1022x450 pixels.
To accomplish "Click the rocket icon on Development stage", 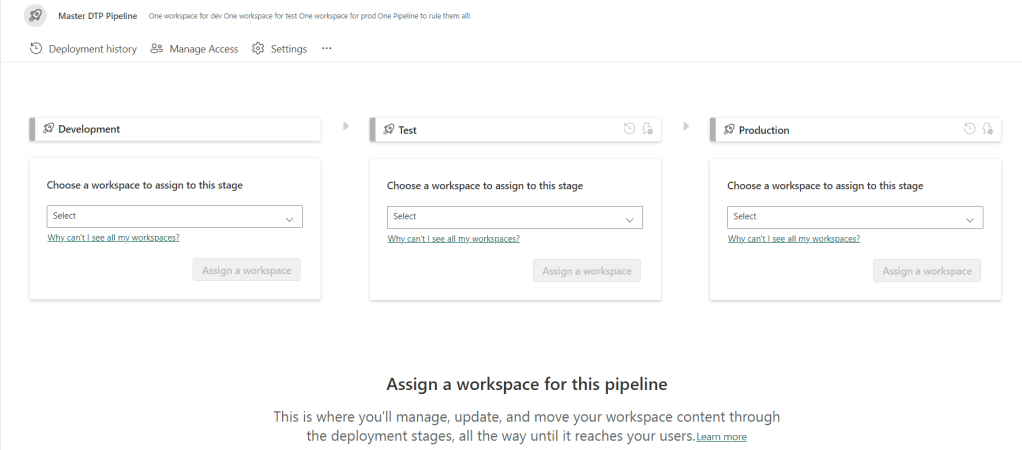I will (49, 129).
